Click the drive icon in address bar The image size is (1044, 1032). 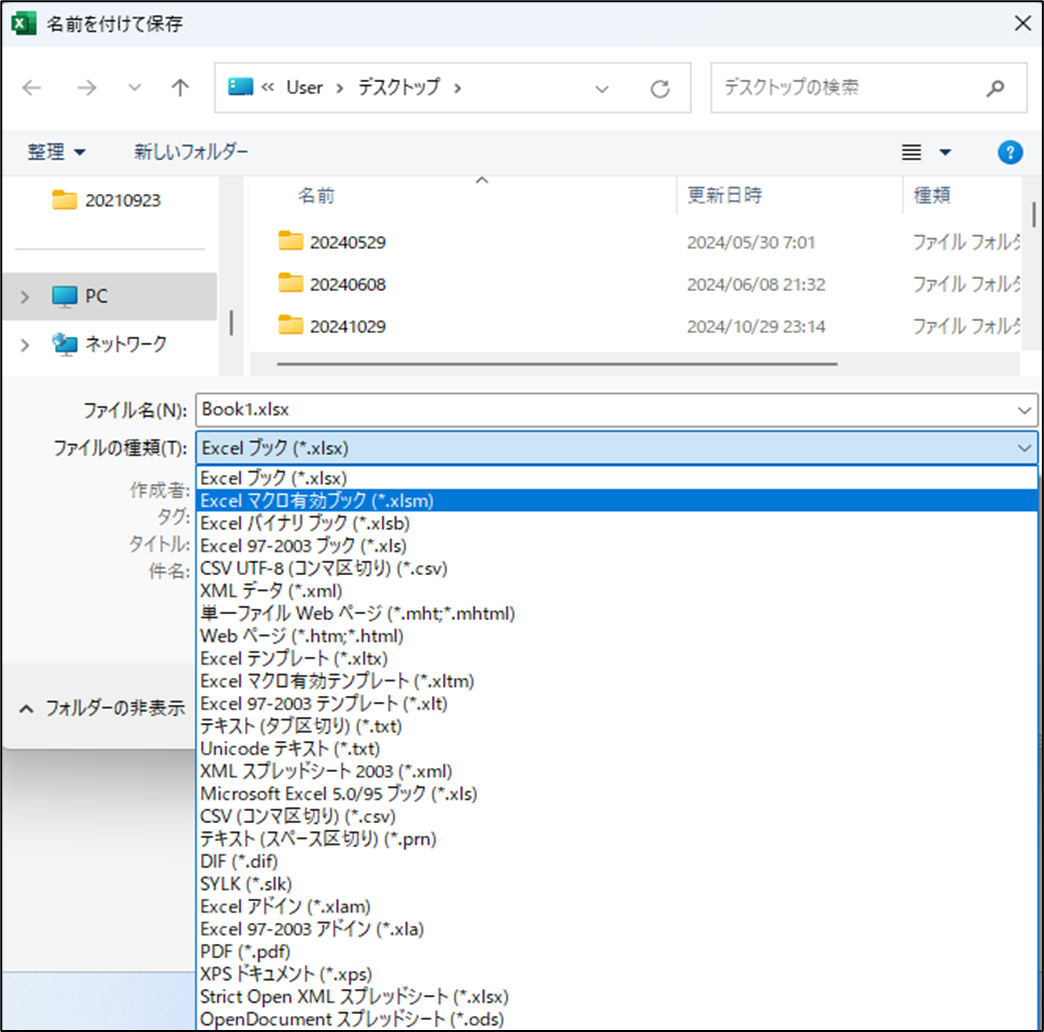point(240,87)
